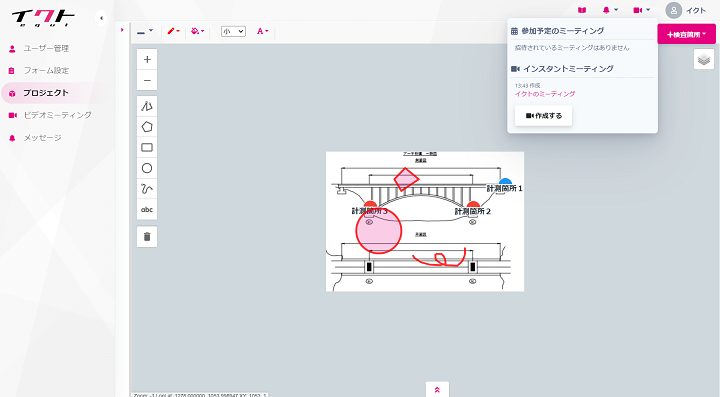This screenshot has width=720, height=397.
Task: Click the イクト logo
Action: tap(43, 18)
